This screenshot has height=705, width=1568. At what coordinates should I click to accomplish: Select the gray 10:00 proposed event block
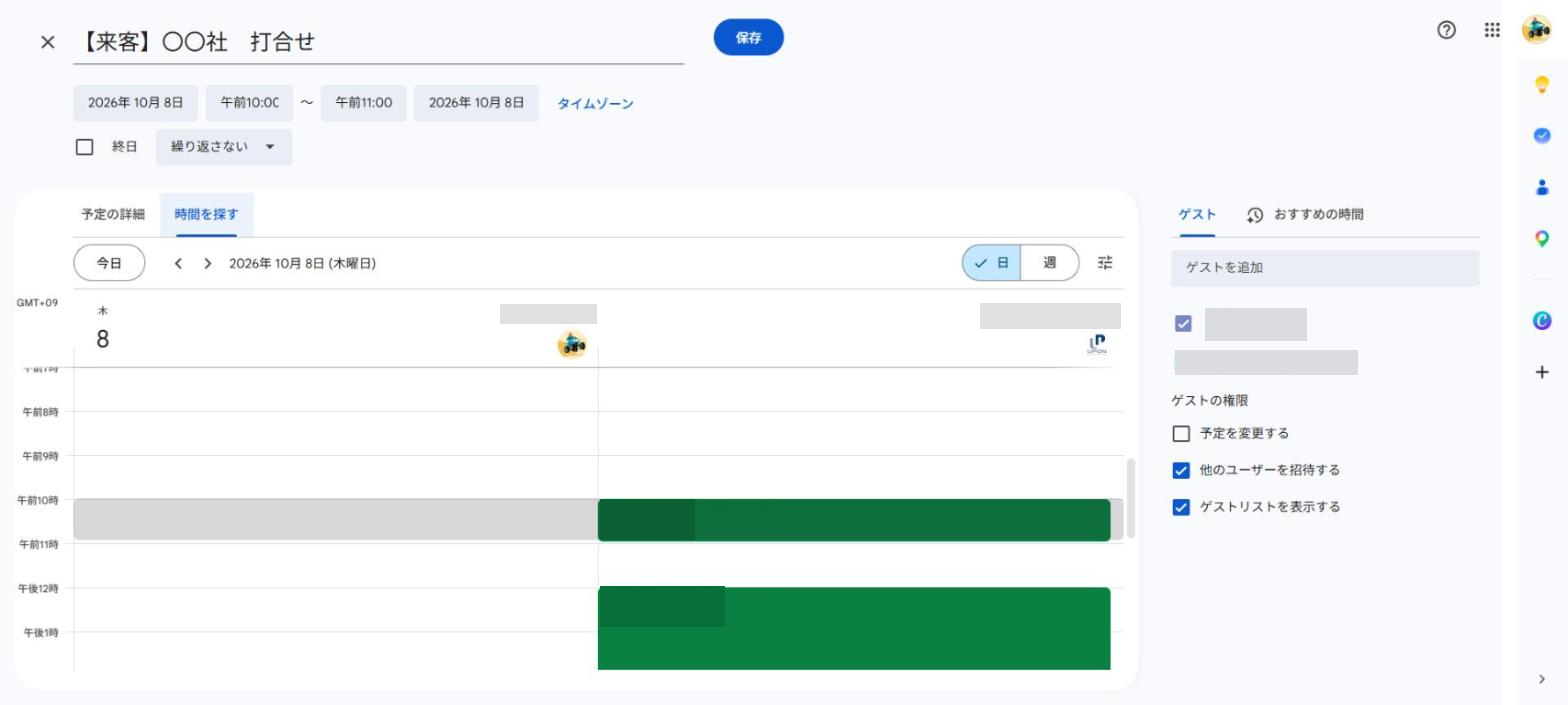(x=336, y=520)
